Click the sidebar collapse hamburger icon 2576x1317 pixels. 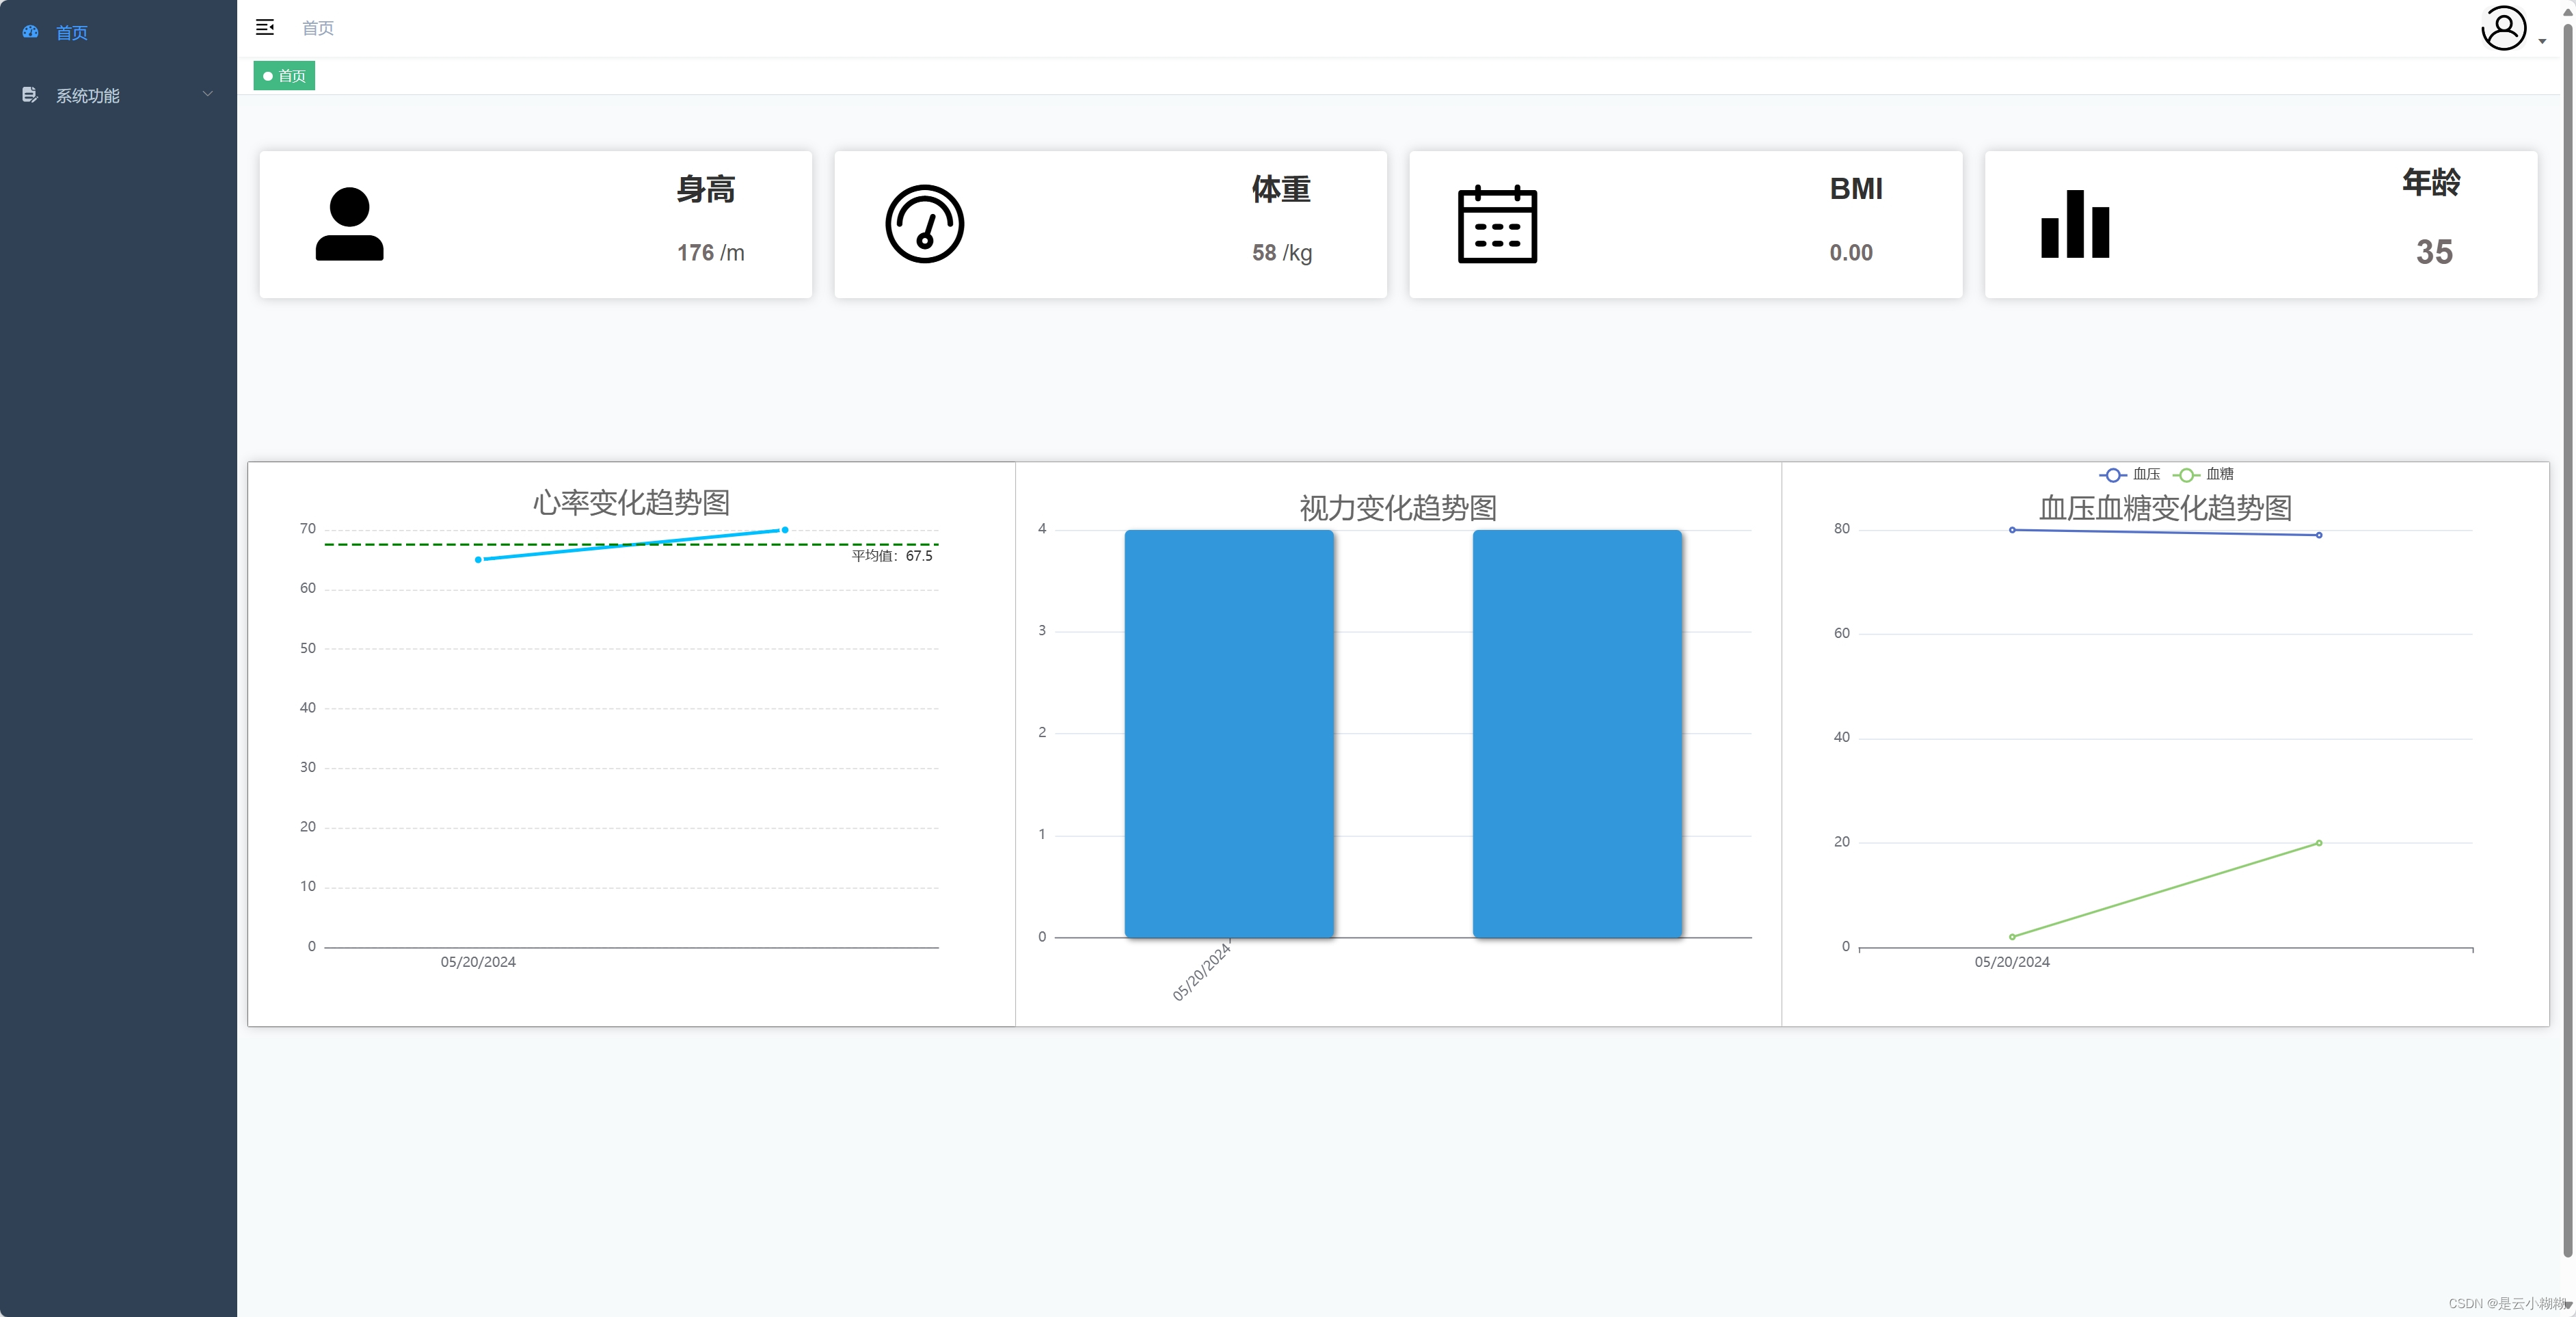click(x=265, y=28)
